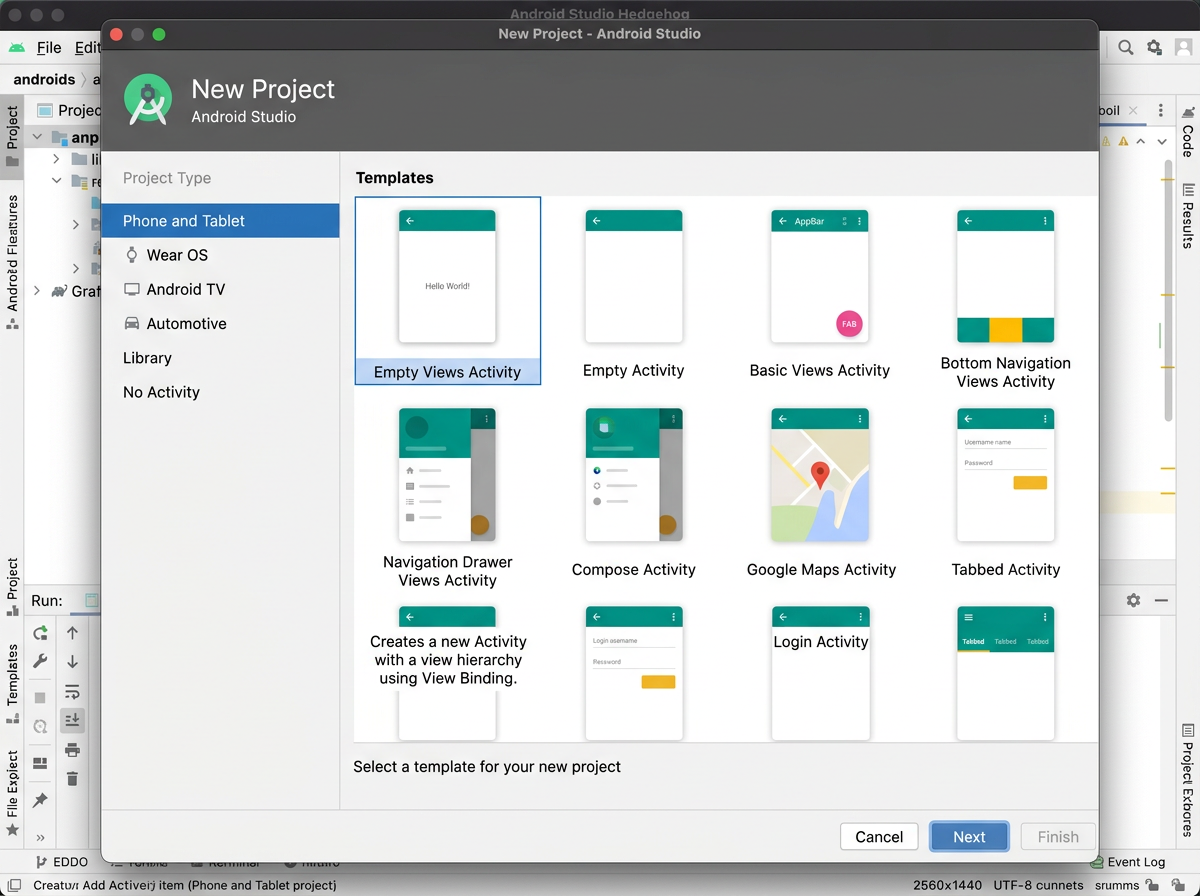This screenshot has width=1200, height=896.
Task: Select Tabbed Activity template
Action: [x=1006, y=491]
